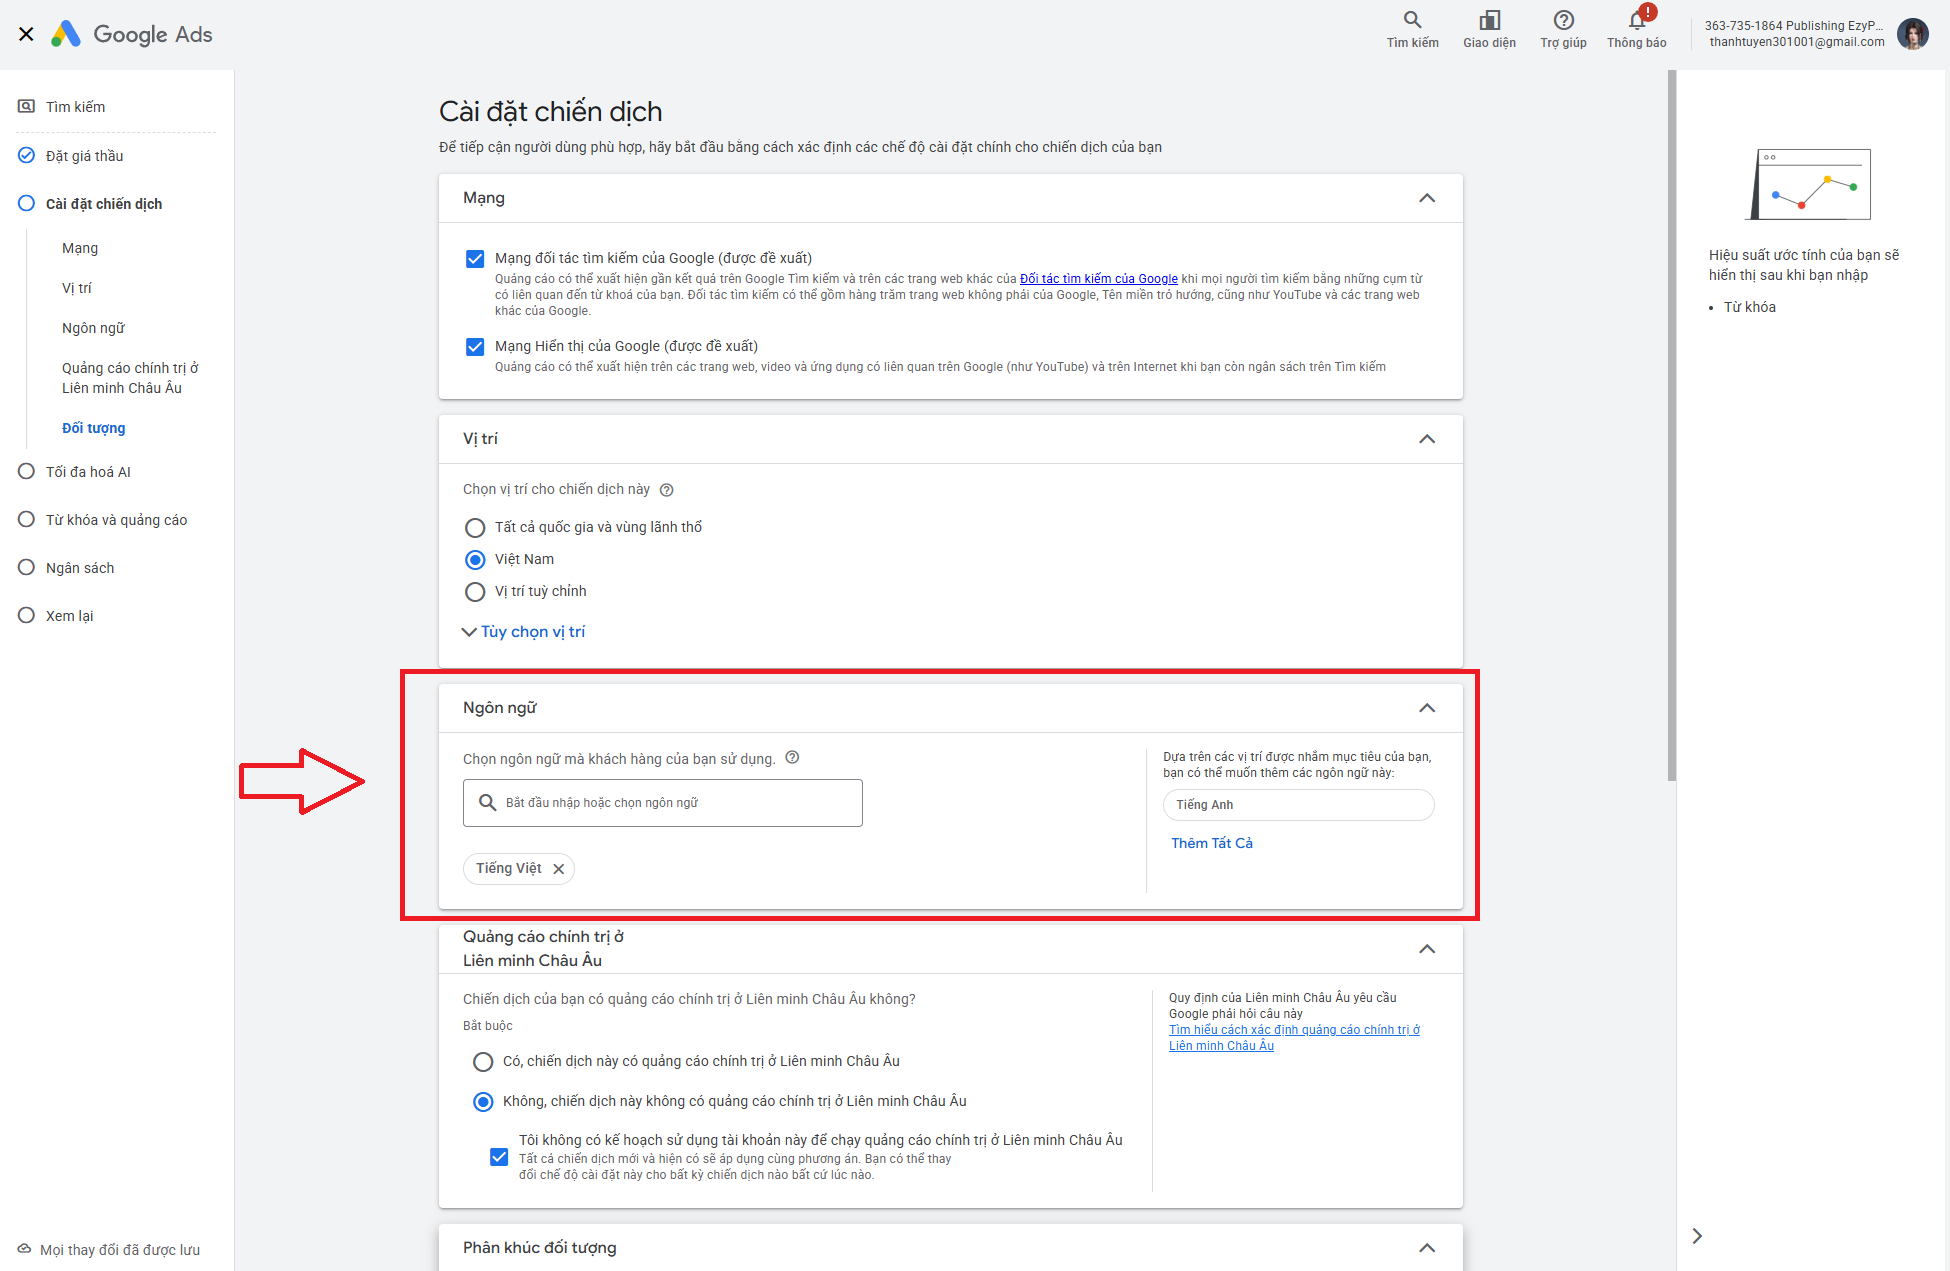Click the Đặt giá thầu completed step icon

[x=27, y=155]
